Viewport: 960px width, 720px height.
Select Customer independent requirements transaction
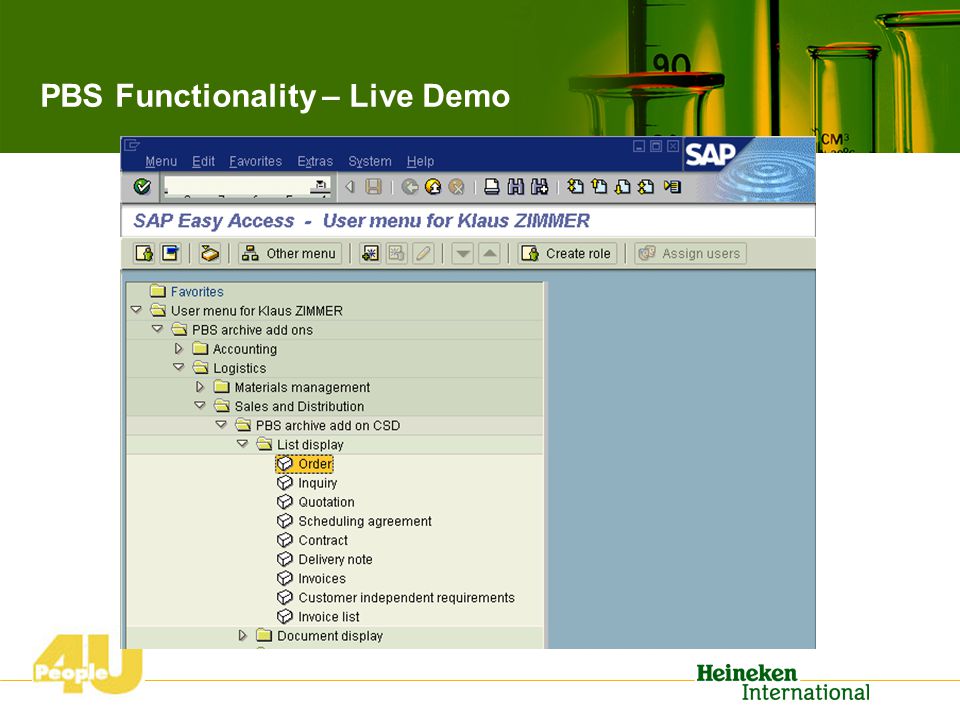(x=396, y=597)
